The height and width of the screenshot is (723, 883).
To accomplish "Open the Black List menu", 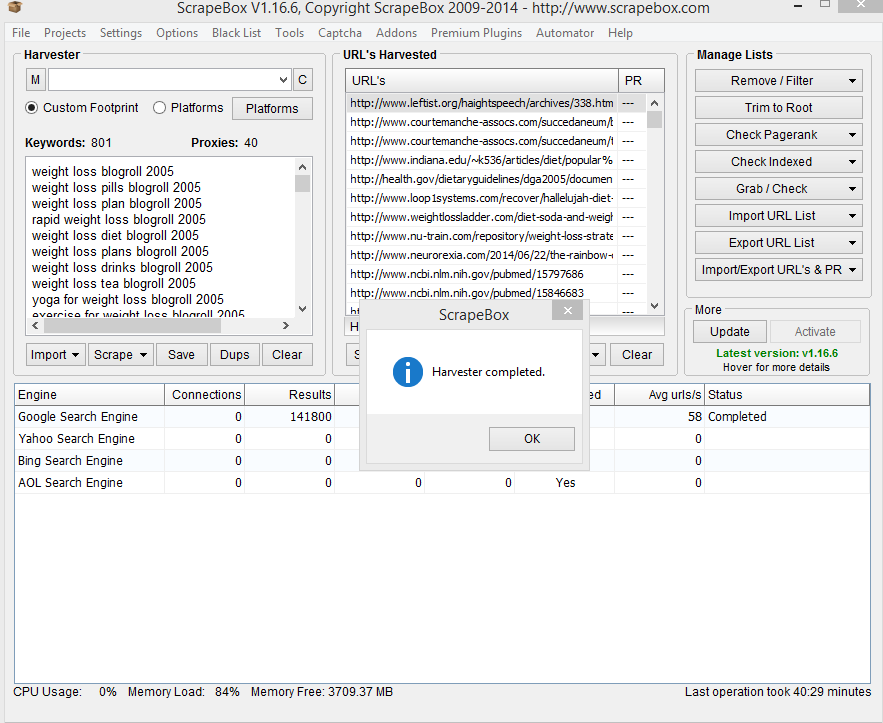I will click(x=237, y=33).
